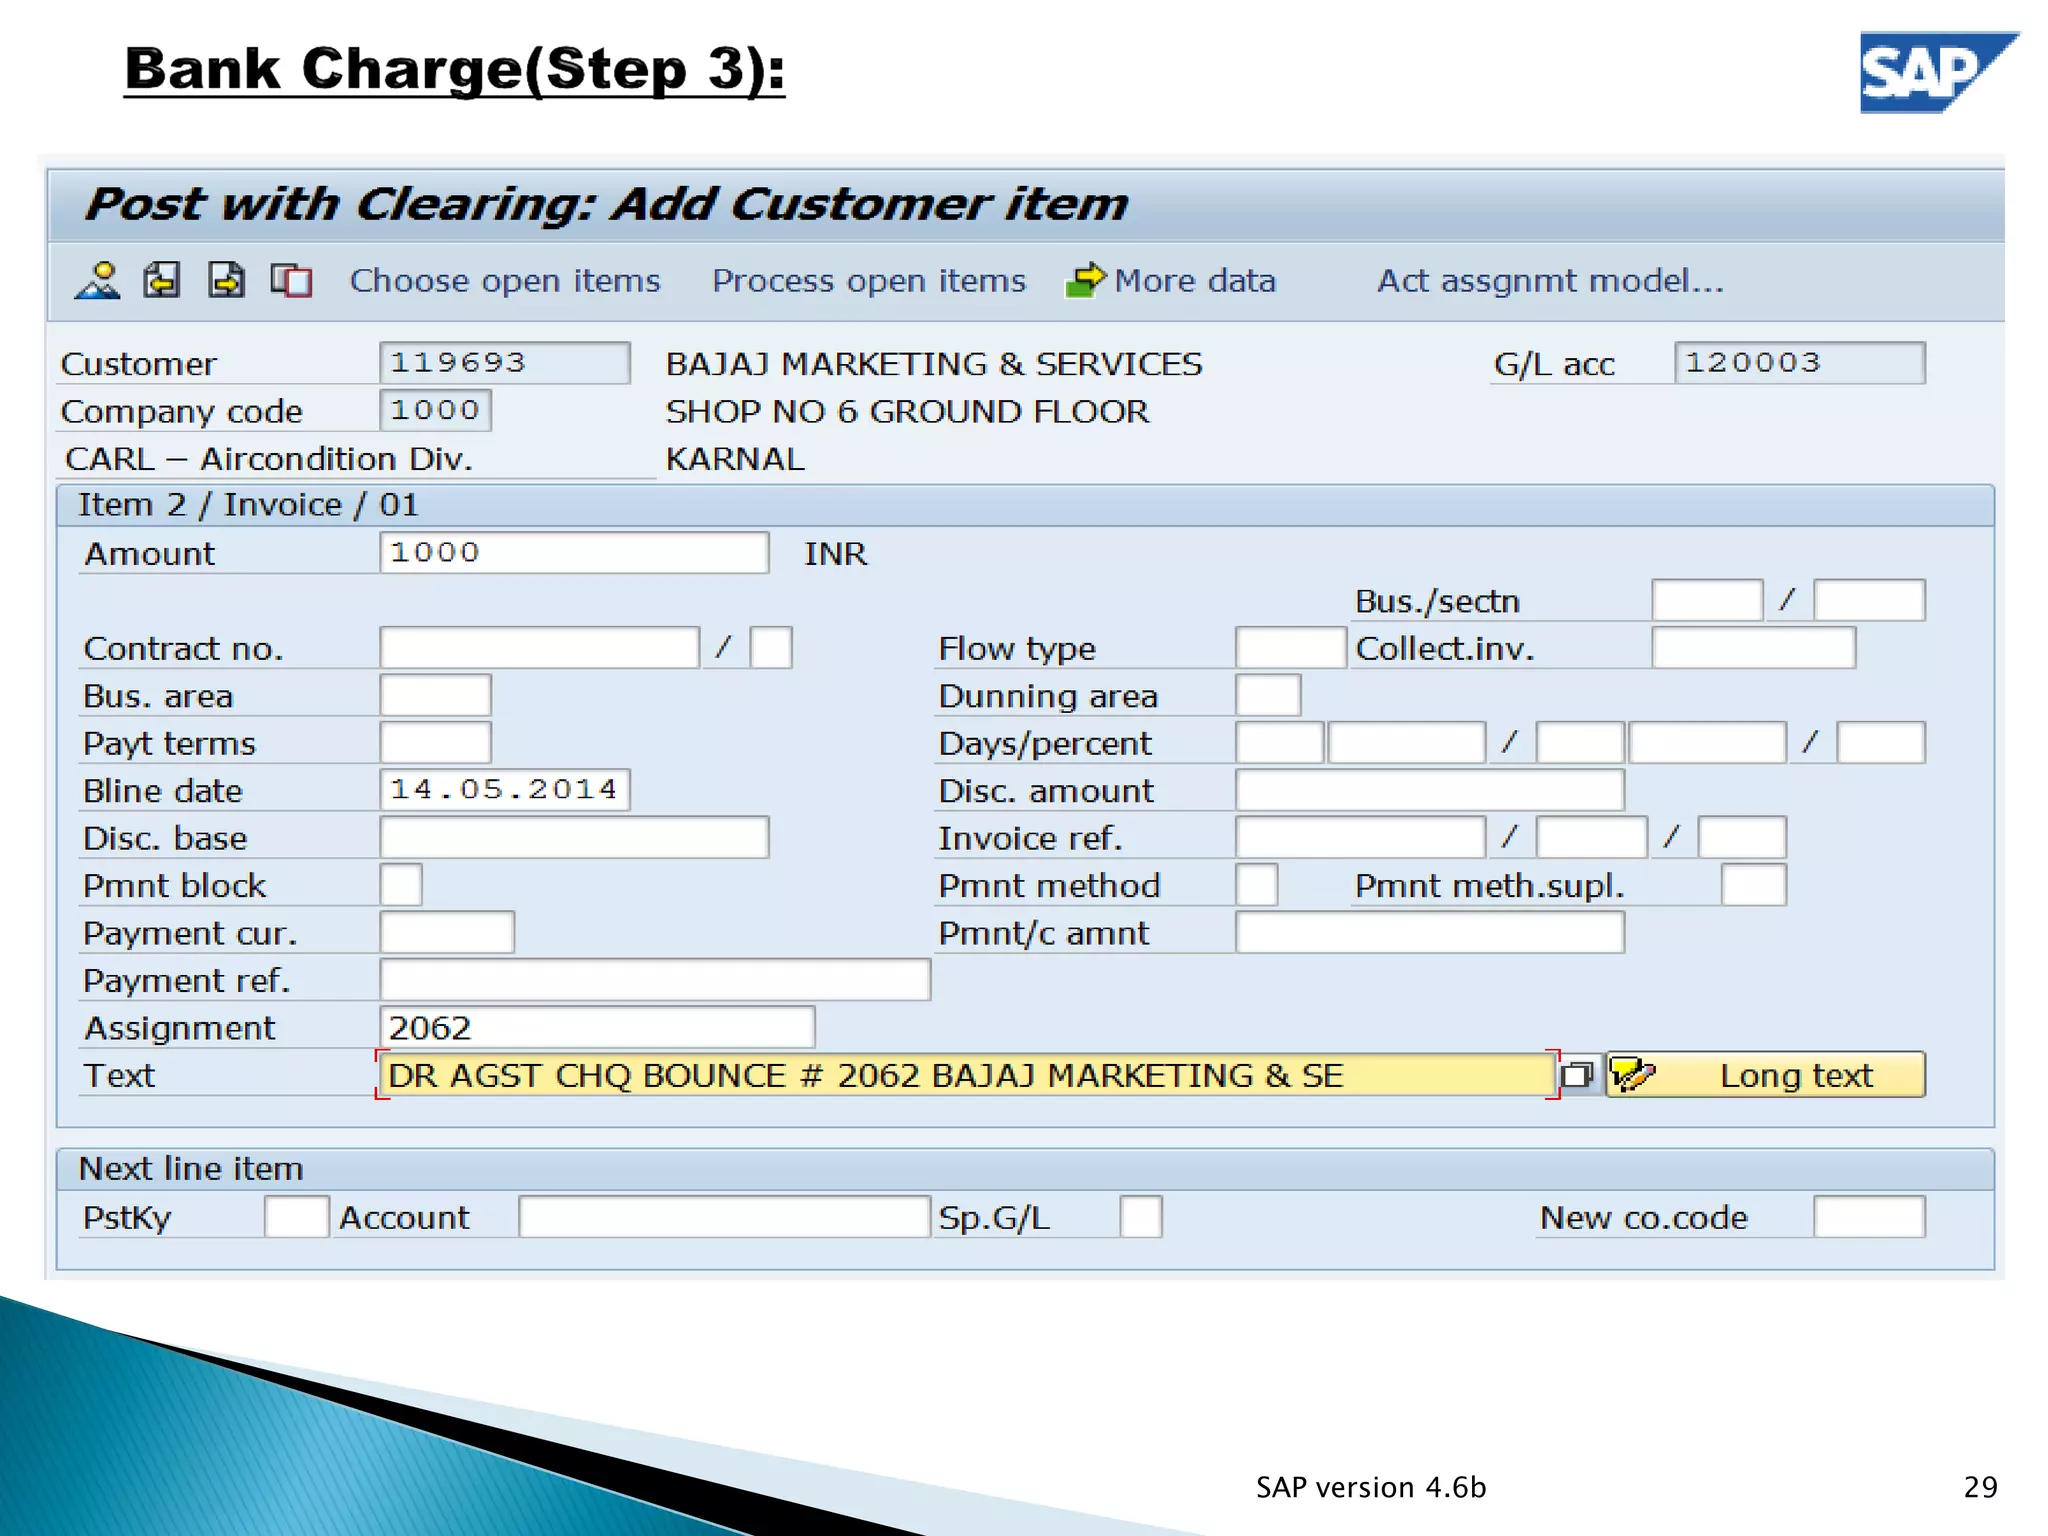Click the PstKy input field

pos(296,1217)
